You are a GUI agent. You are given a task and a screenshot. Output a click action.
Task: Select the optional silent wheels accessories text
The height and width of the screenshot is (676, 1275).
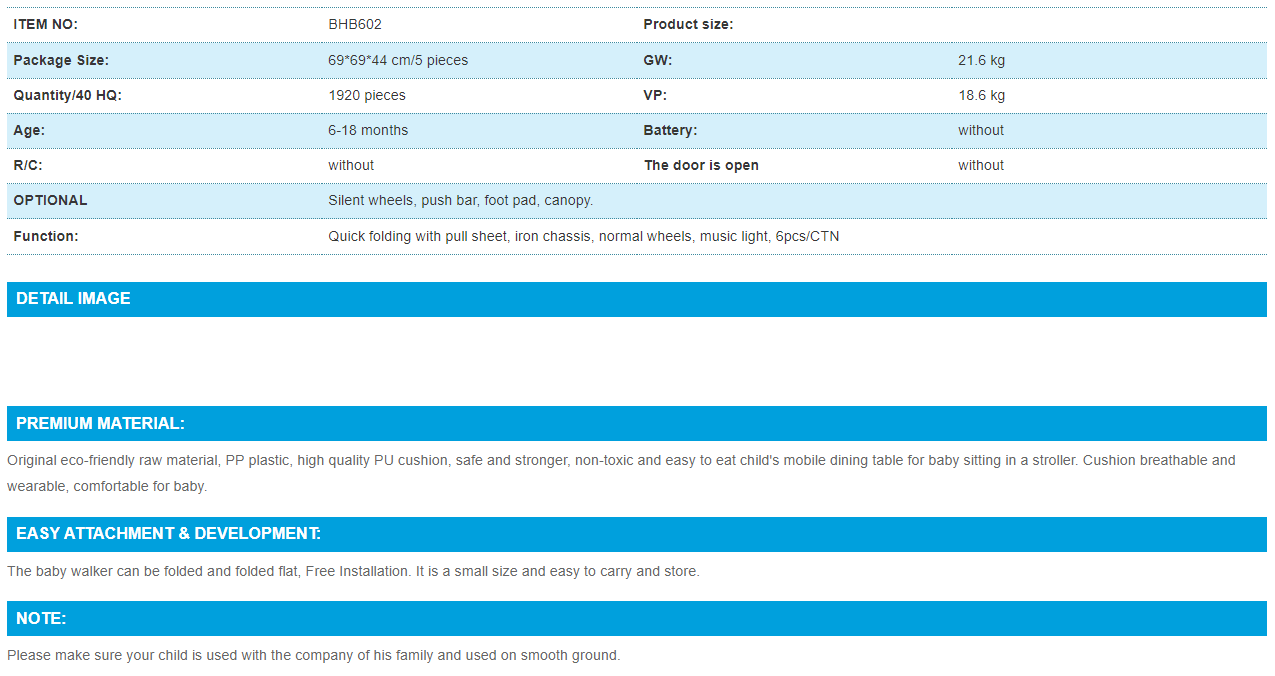(x=460, y=200)
